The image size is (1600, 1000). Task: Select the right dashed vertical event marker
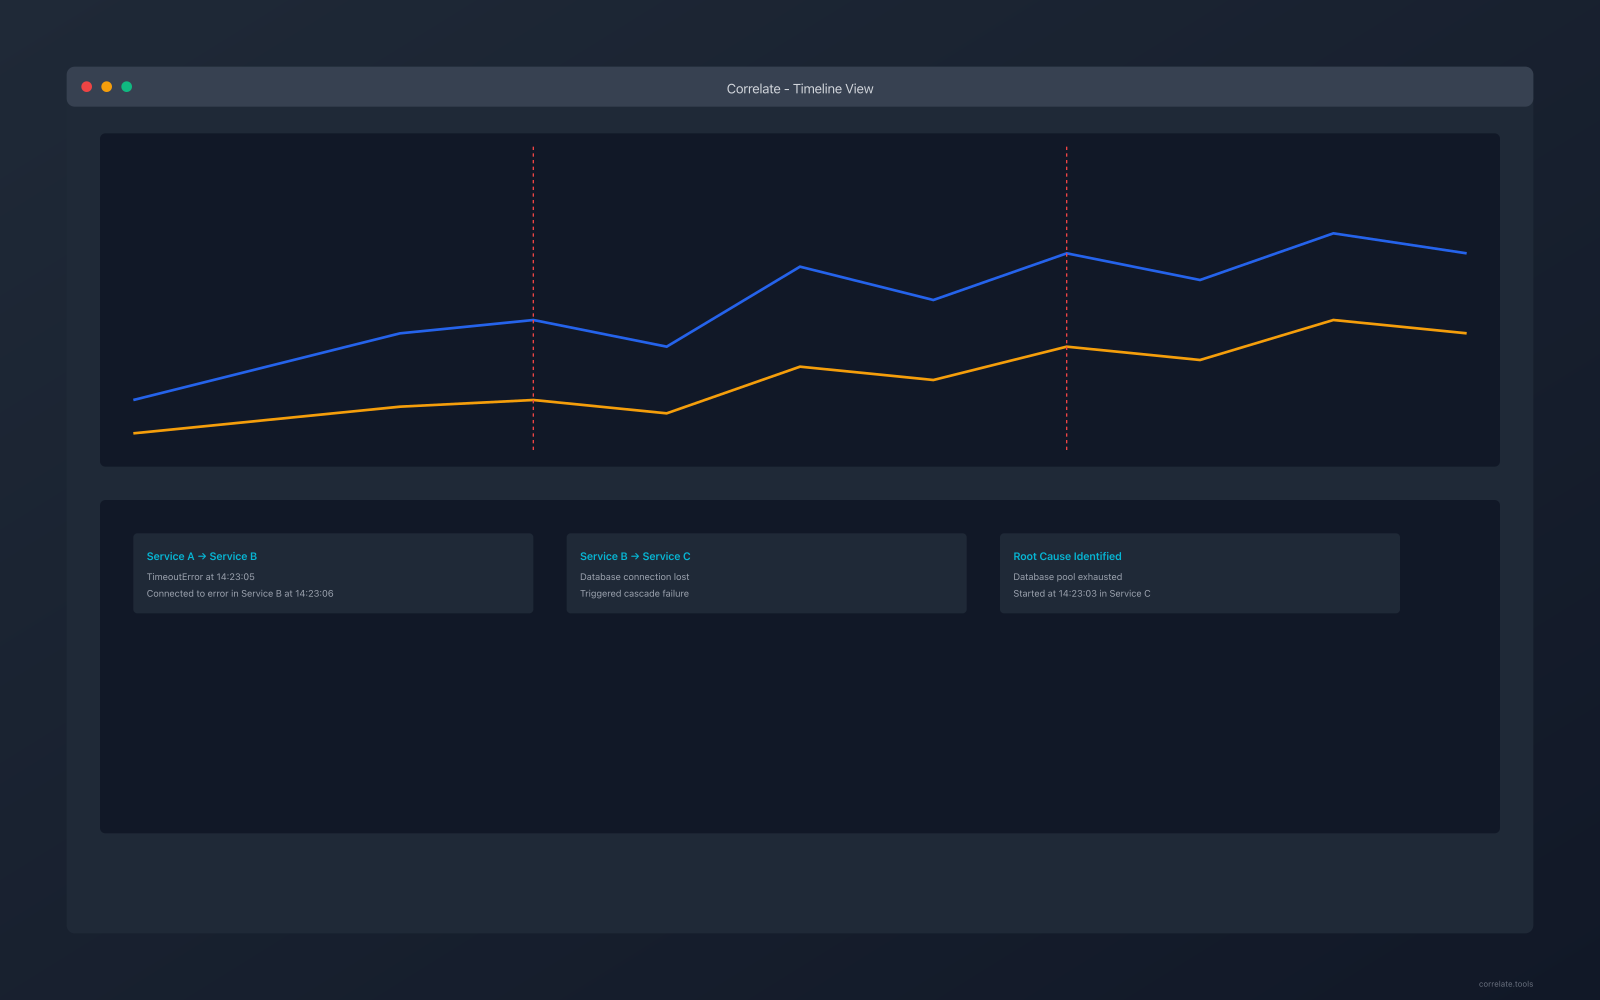coord(1066,200)
